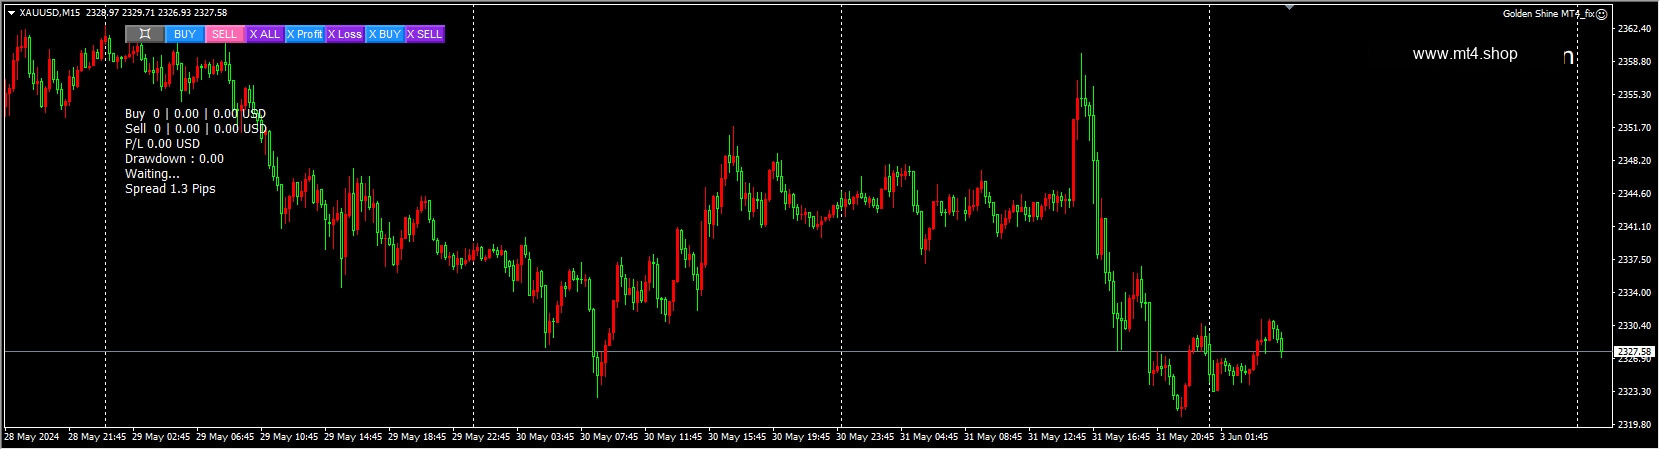This screenshot has height=450, width=1660.
Task: Close losing orders with X Loss
Action: pyautogui.click(x=345, y=34)
